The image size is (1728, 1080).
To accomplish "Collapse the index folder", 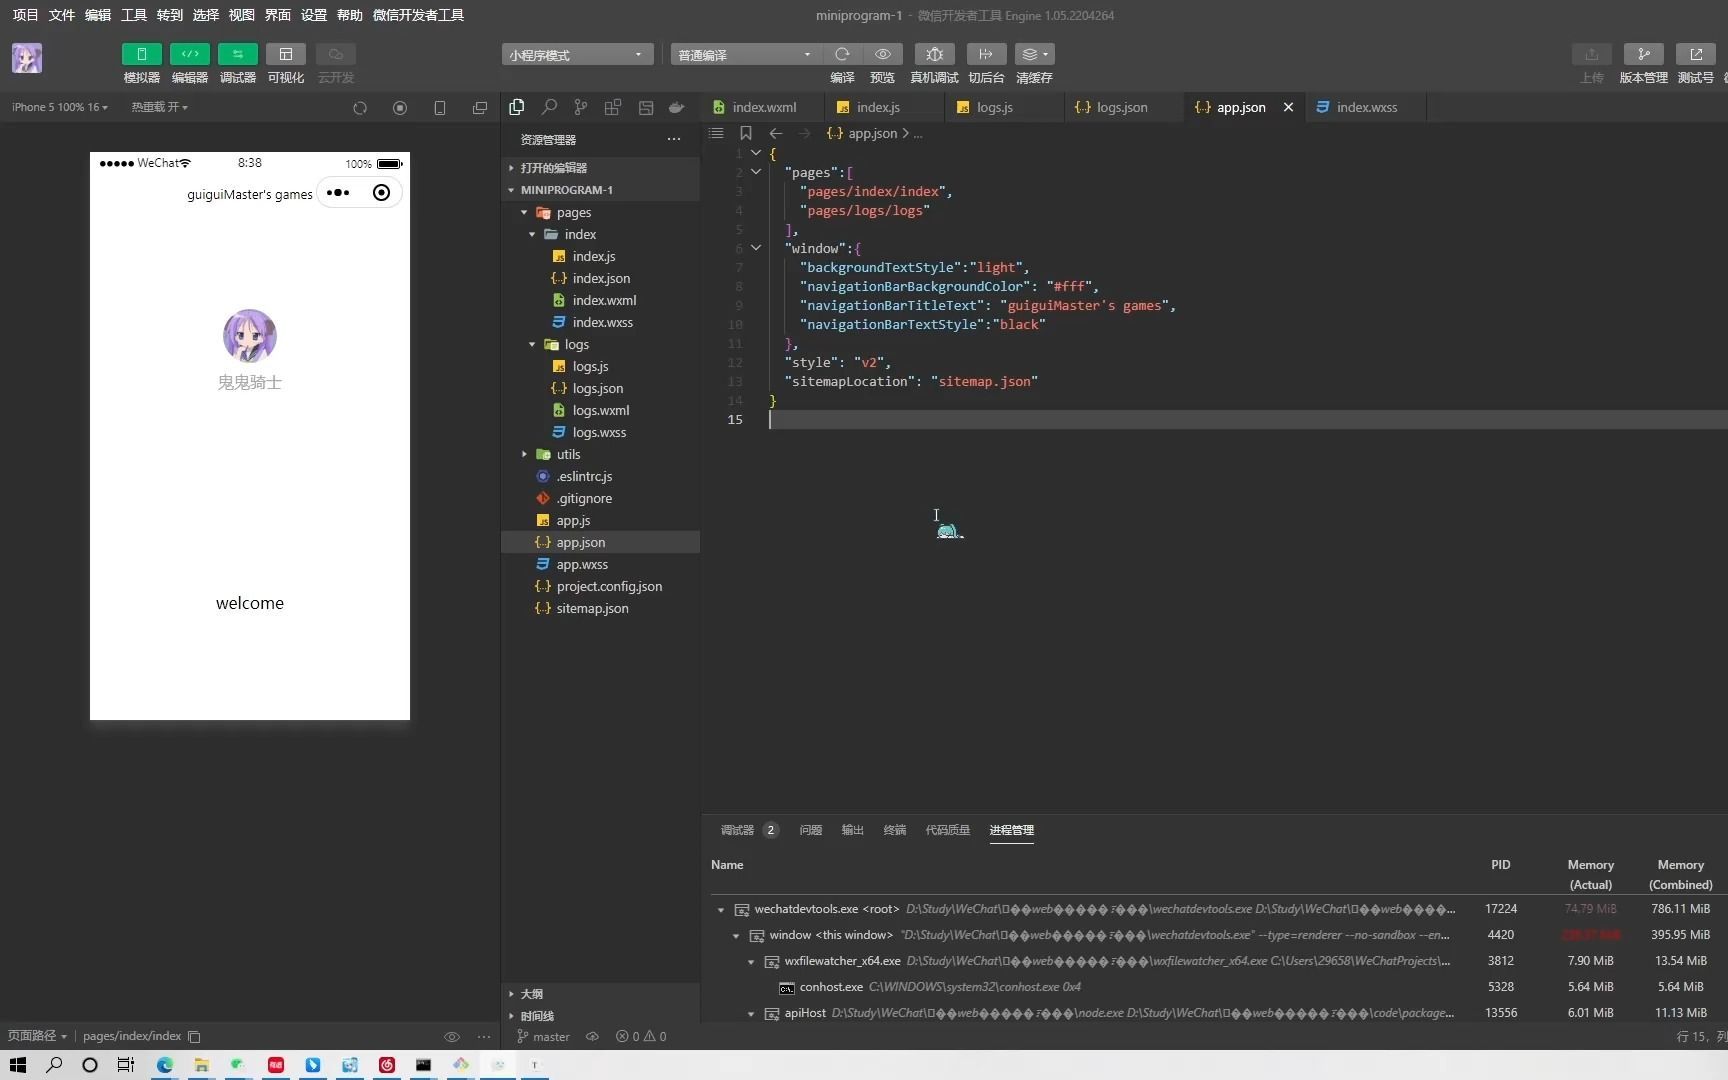I will [x=532, y=234].
